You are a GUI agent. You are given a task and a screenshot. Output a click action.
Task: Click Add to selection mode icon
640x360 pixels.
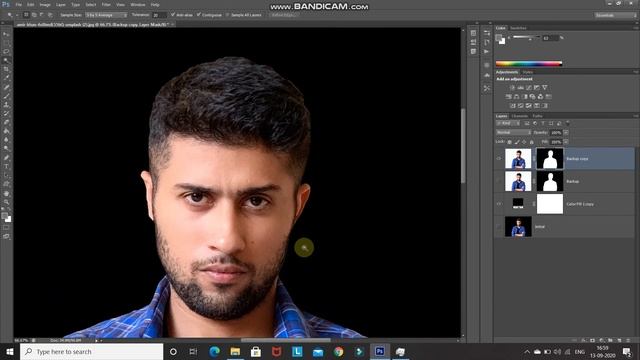tap(34, 15)
